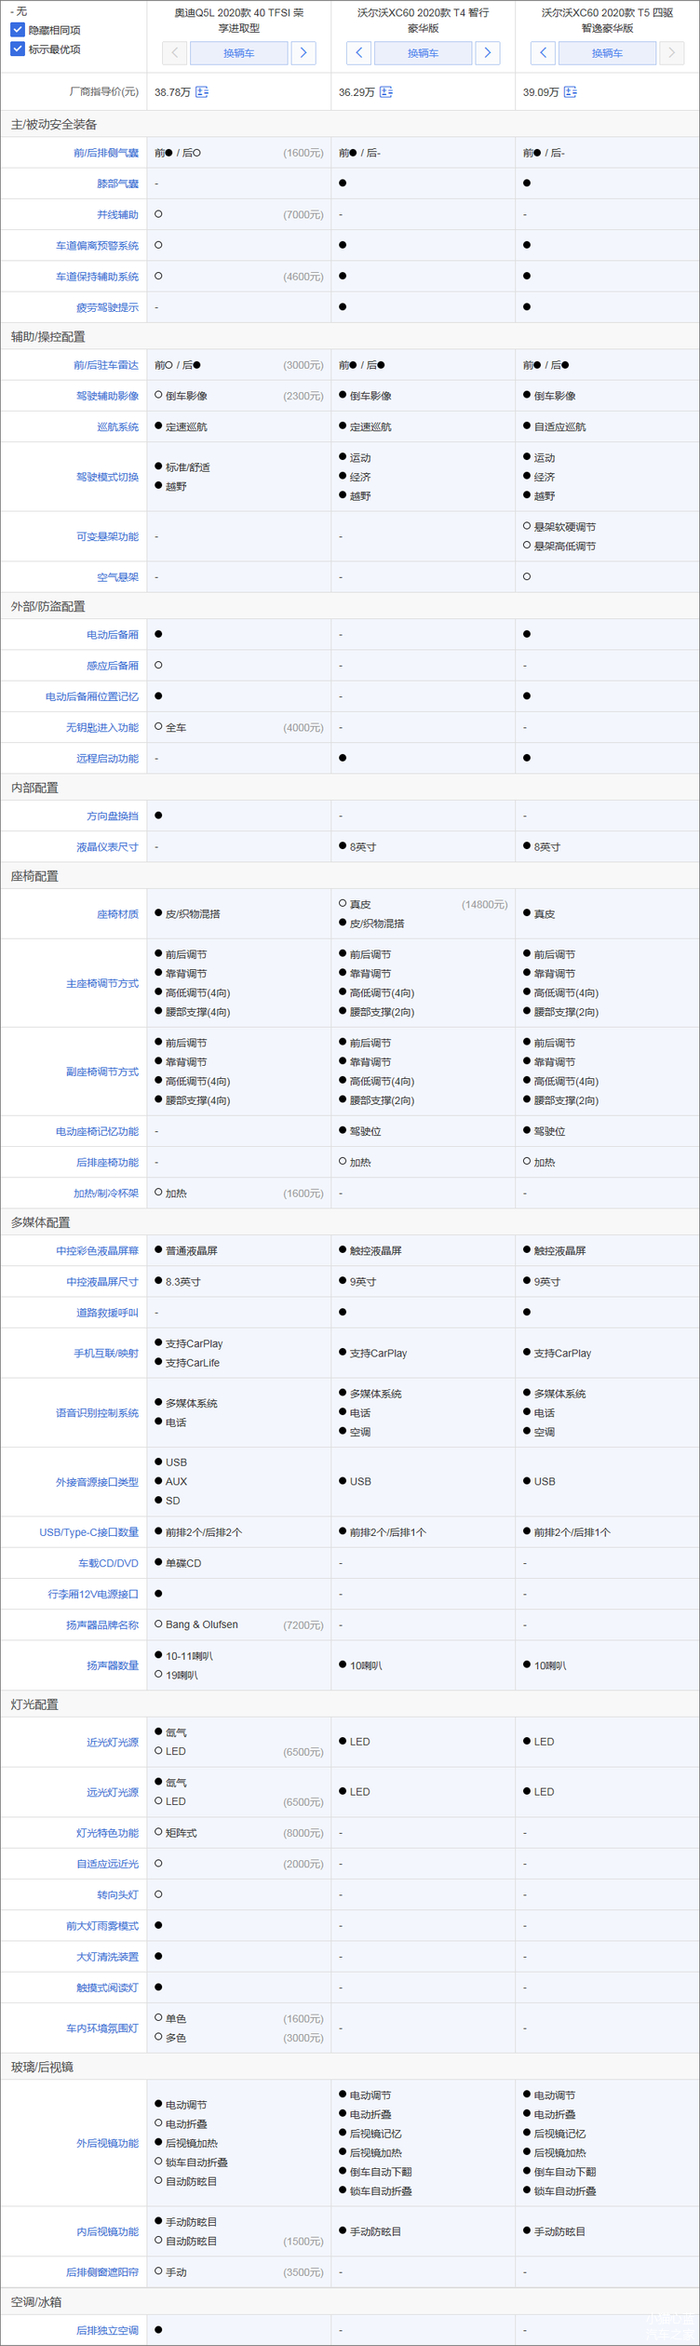Image resolution: width=700 pixels, height=2346 pixels.
Task: Click the 自适应巡航 cell in T5 column
Action: coord(560,427)
